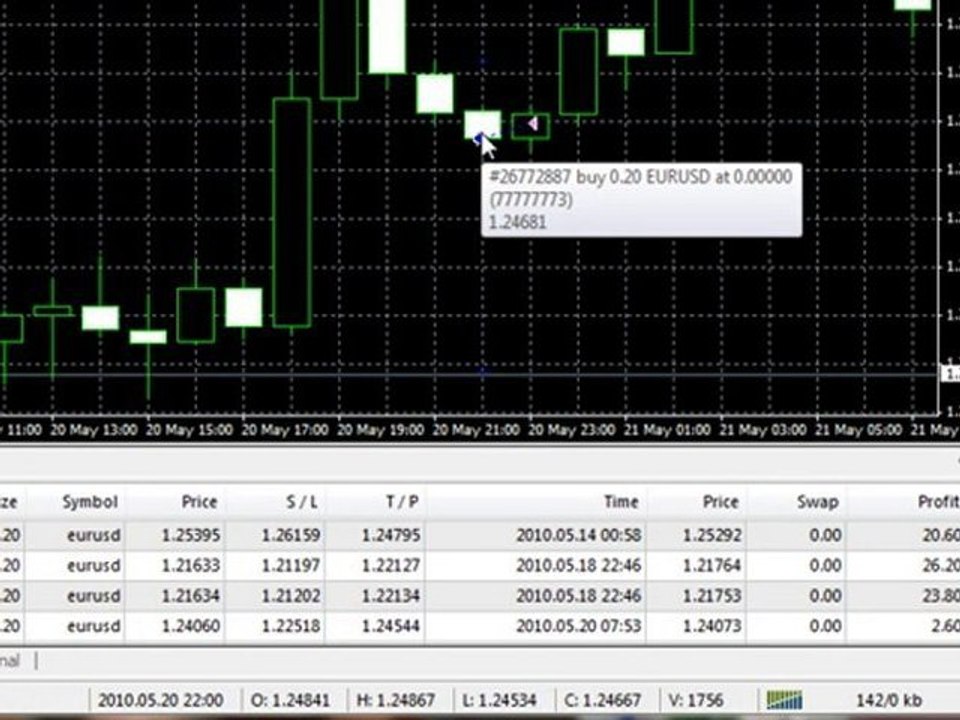Click the pink close-order arrow marker
The image size is (960, 720).
pyautogui.click(x=533, y=124)
